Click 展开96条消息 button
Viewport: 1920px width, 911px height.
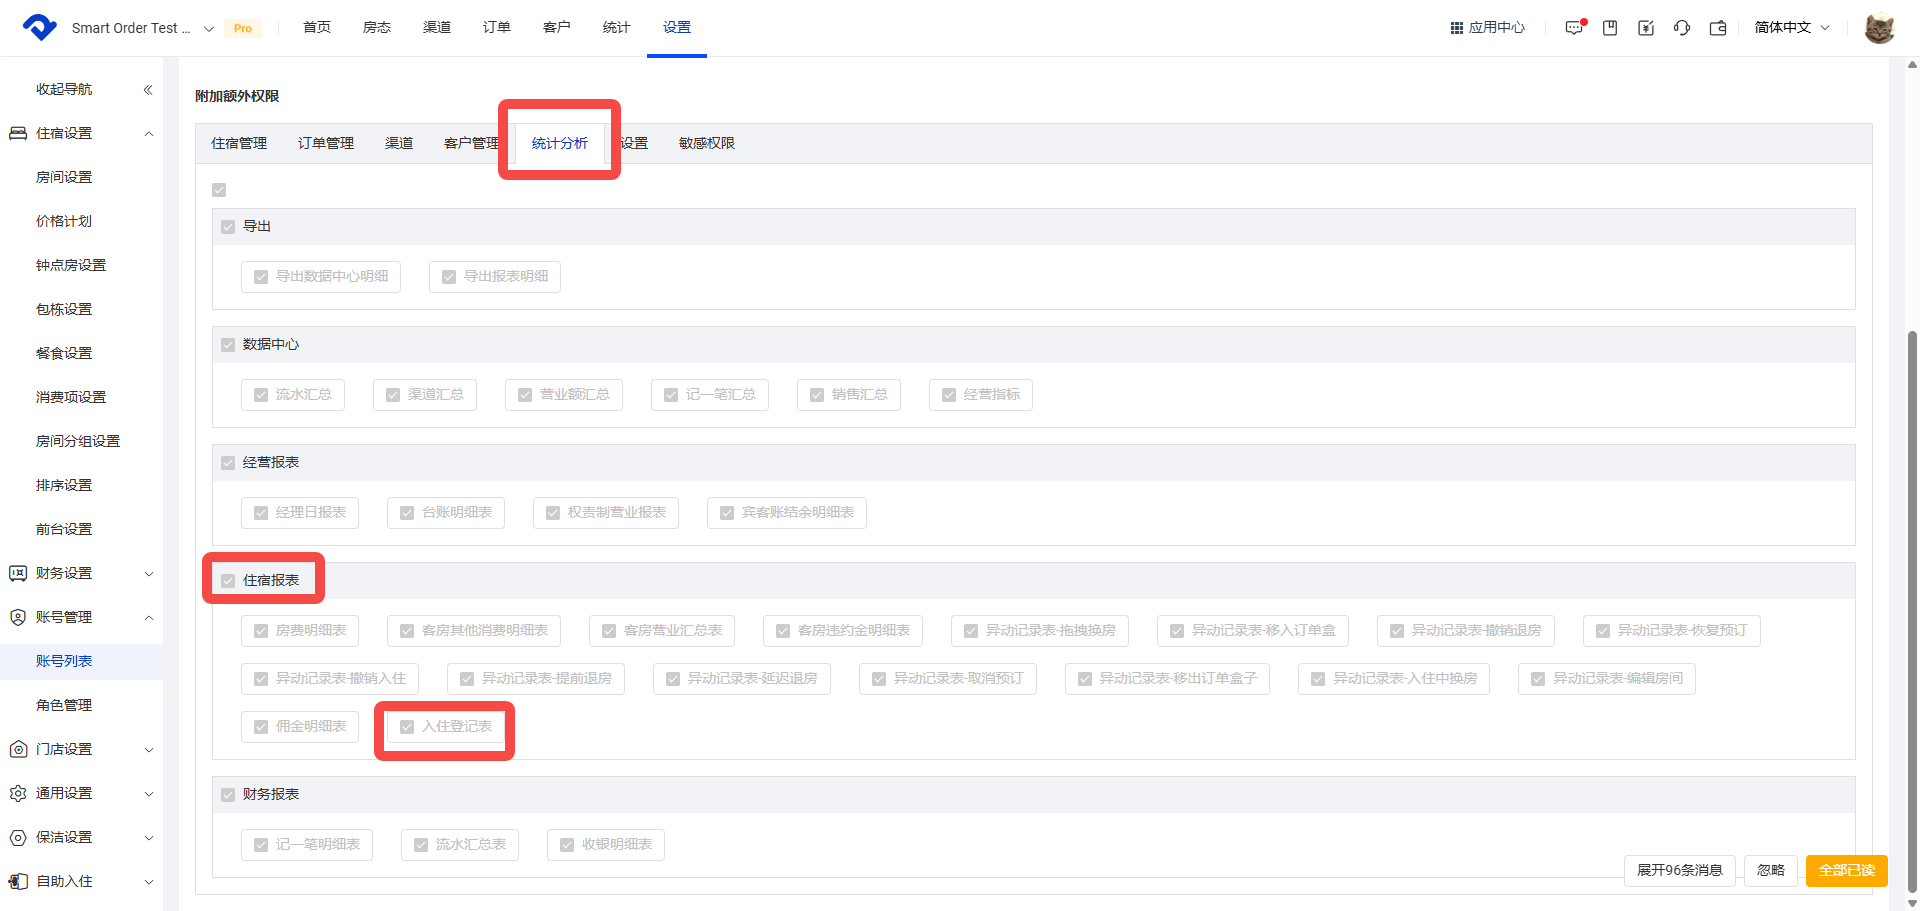coord(1679,870)
